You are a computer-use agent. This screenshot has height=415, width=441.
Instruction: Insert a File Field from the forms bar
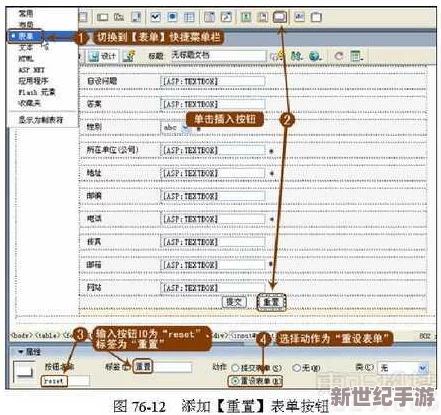tap(263, 17)
